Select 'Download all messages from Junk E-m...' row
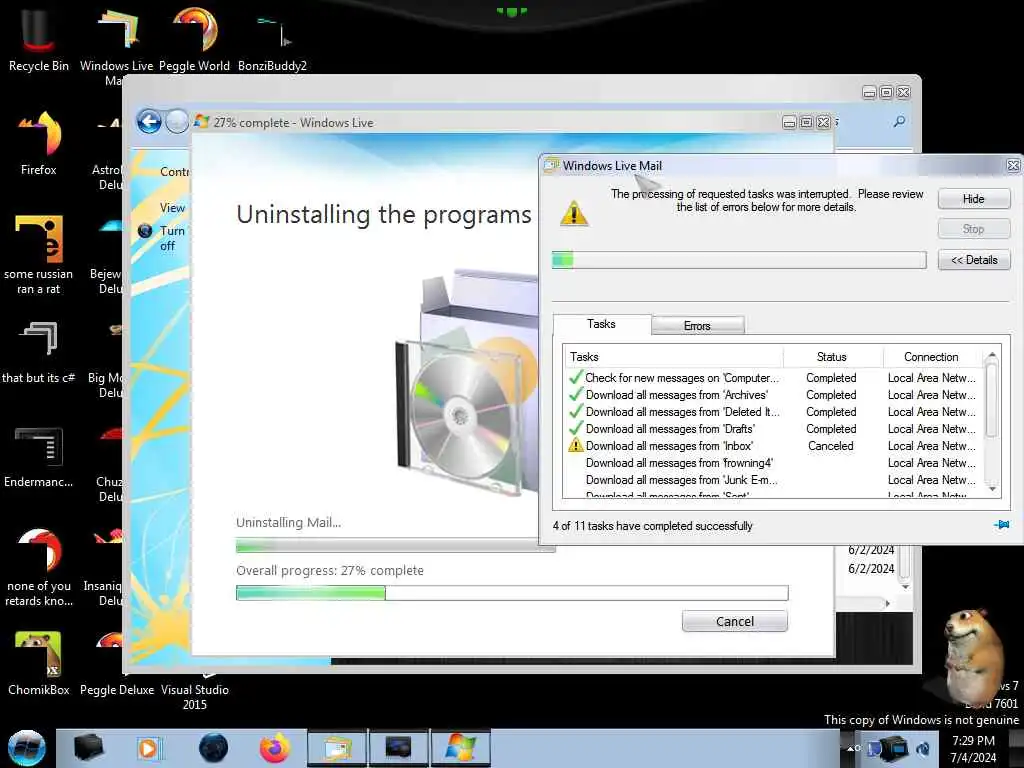The height and width of the screenshot is (768, 1024). click(x=773, y=479)
